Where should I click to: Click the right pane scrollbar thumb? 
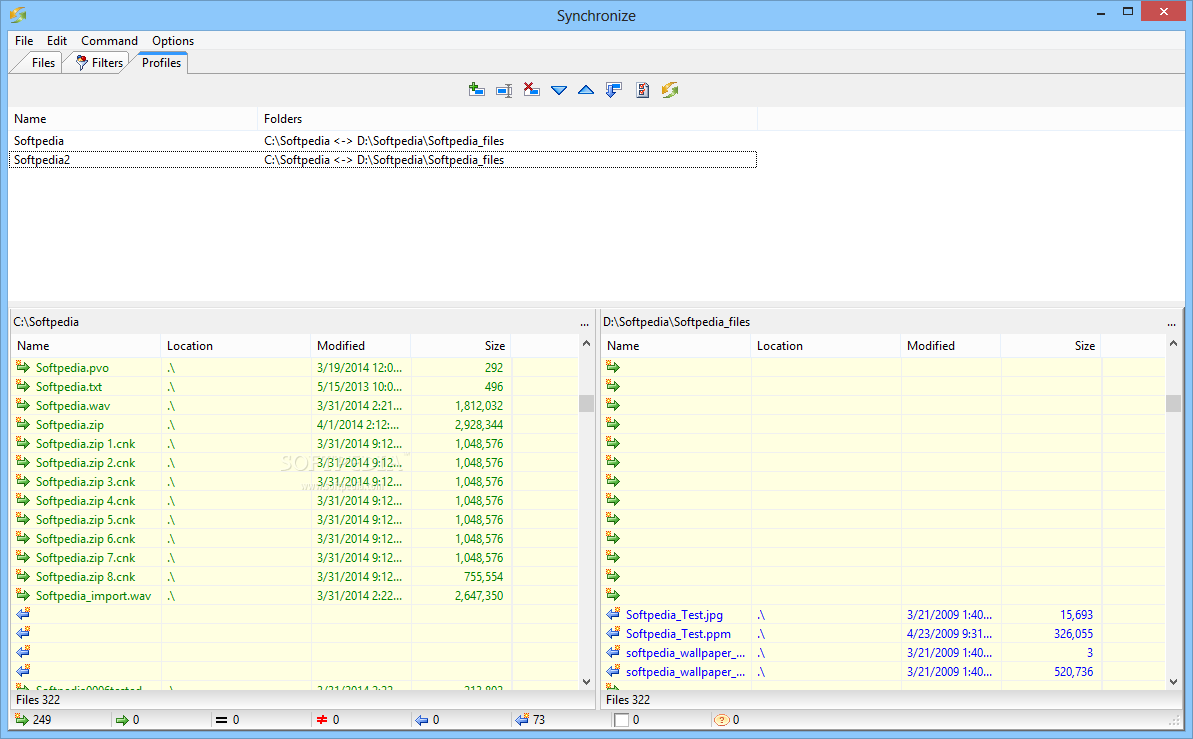1173,403
